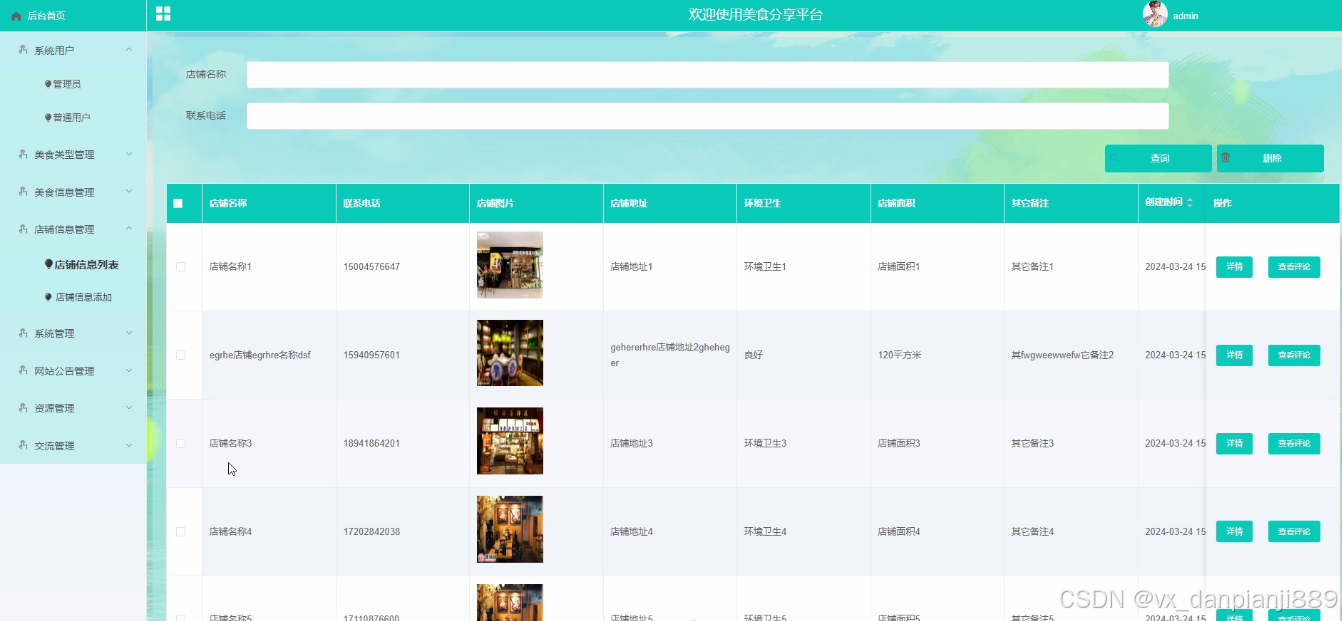Click the user icon beside 系统用户
1342x621 pixels.
coord(23,49)
